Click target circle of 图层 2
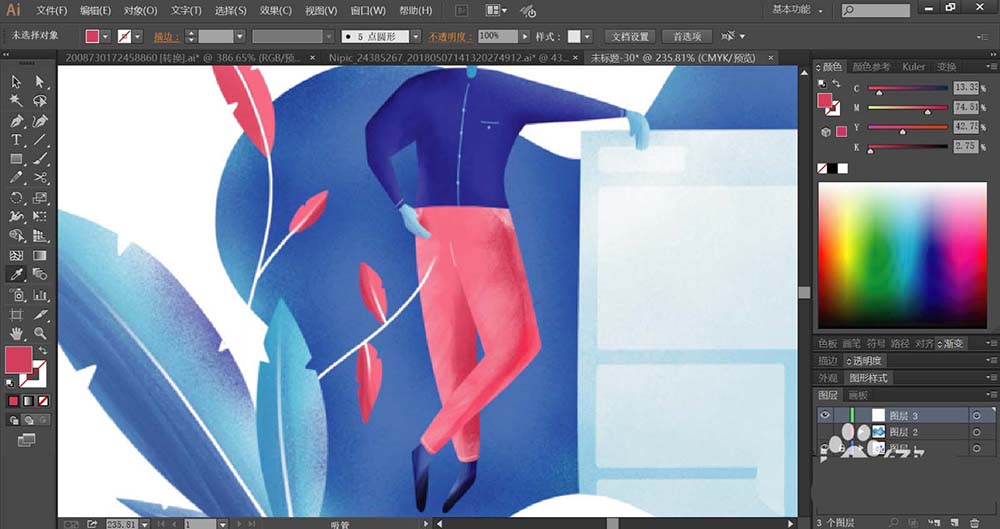 pos(976,432)
